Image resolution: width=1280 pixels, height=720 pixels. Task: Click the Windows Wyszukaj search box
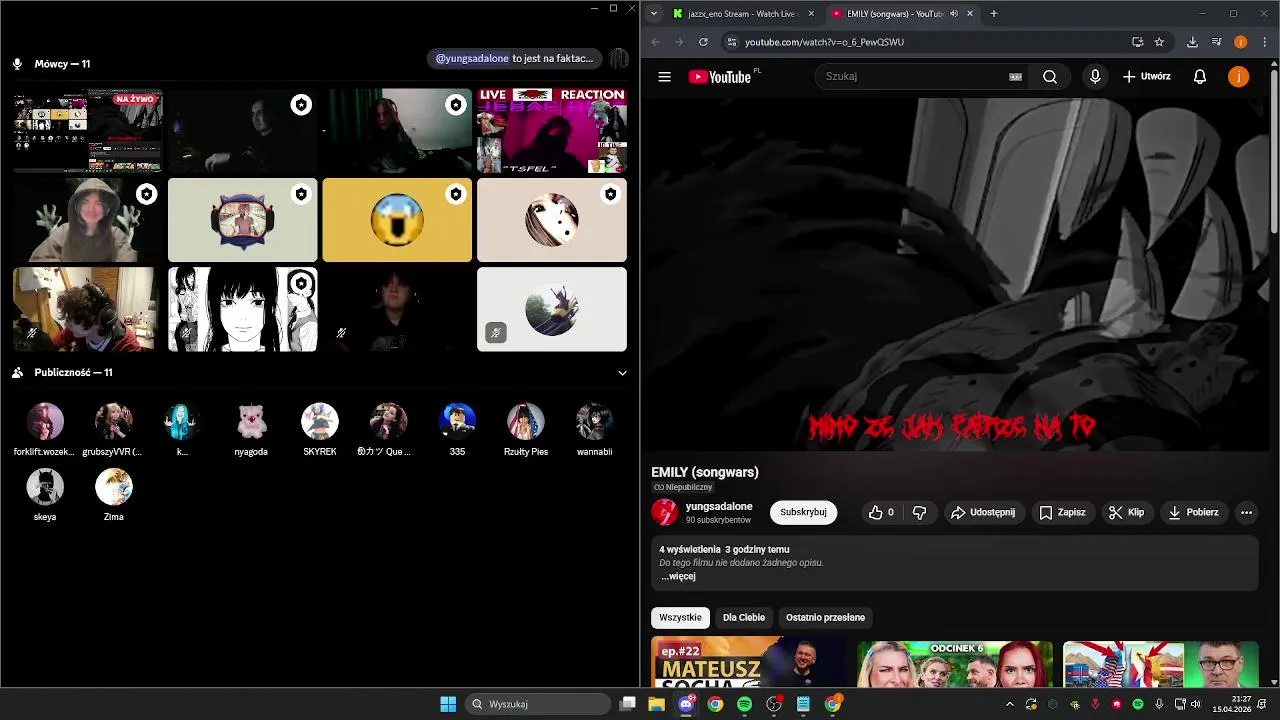(x=538, y=704)
